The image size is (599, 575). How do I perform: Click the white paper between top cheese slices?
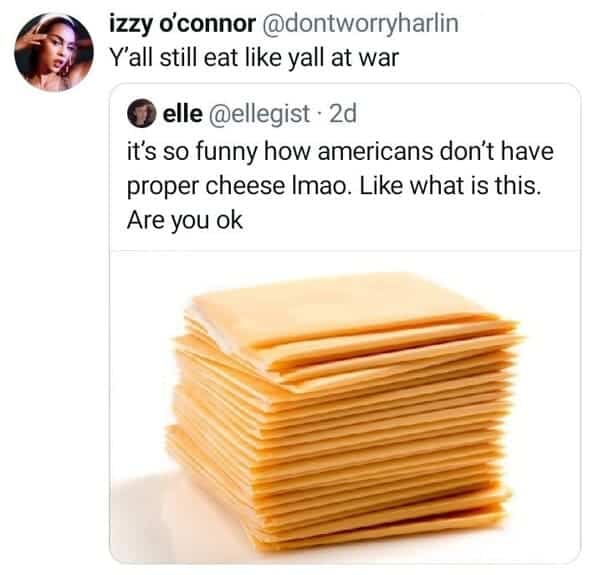pos(225,336)
